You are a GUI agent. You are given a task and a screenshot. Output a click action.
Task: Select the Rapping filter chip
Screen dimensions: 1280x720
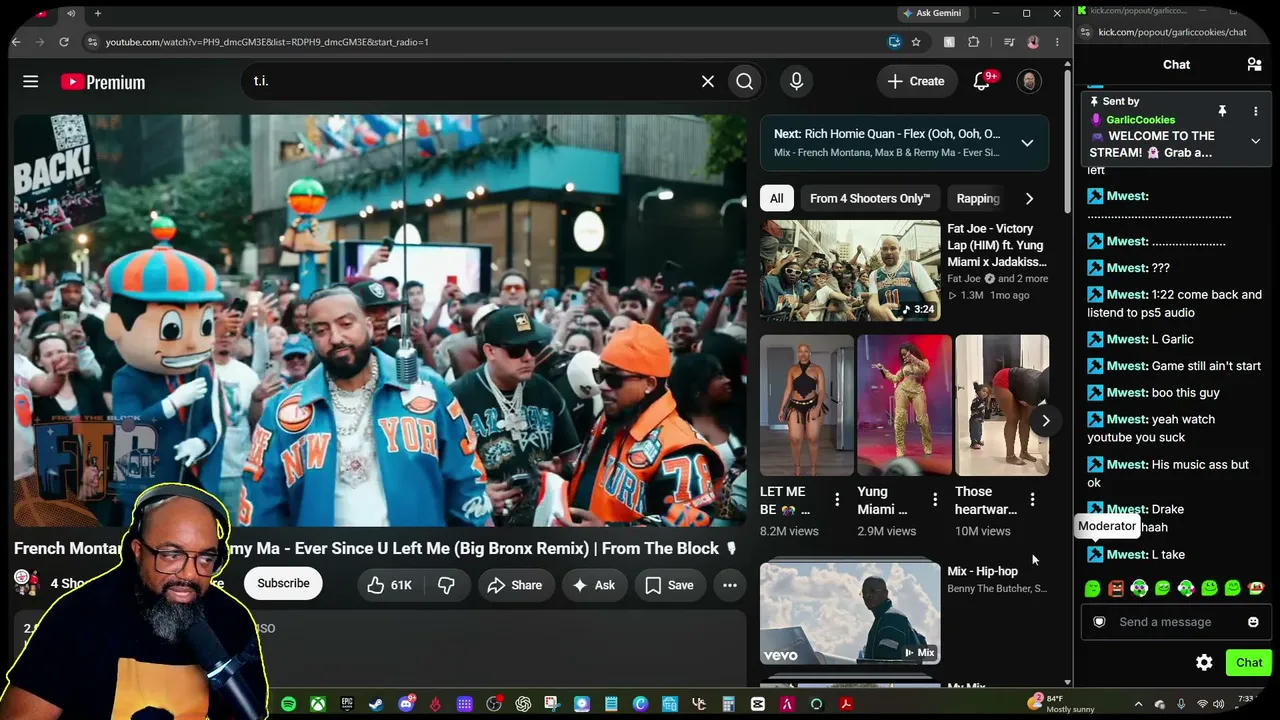point(977,198)
